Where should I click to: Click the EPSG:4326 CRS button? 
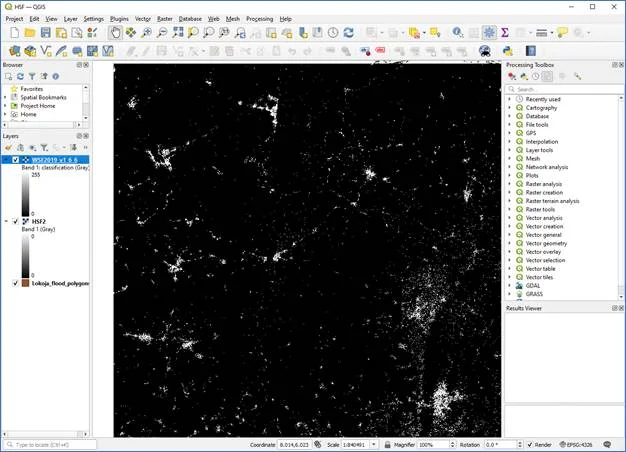tap(577, 444)
